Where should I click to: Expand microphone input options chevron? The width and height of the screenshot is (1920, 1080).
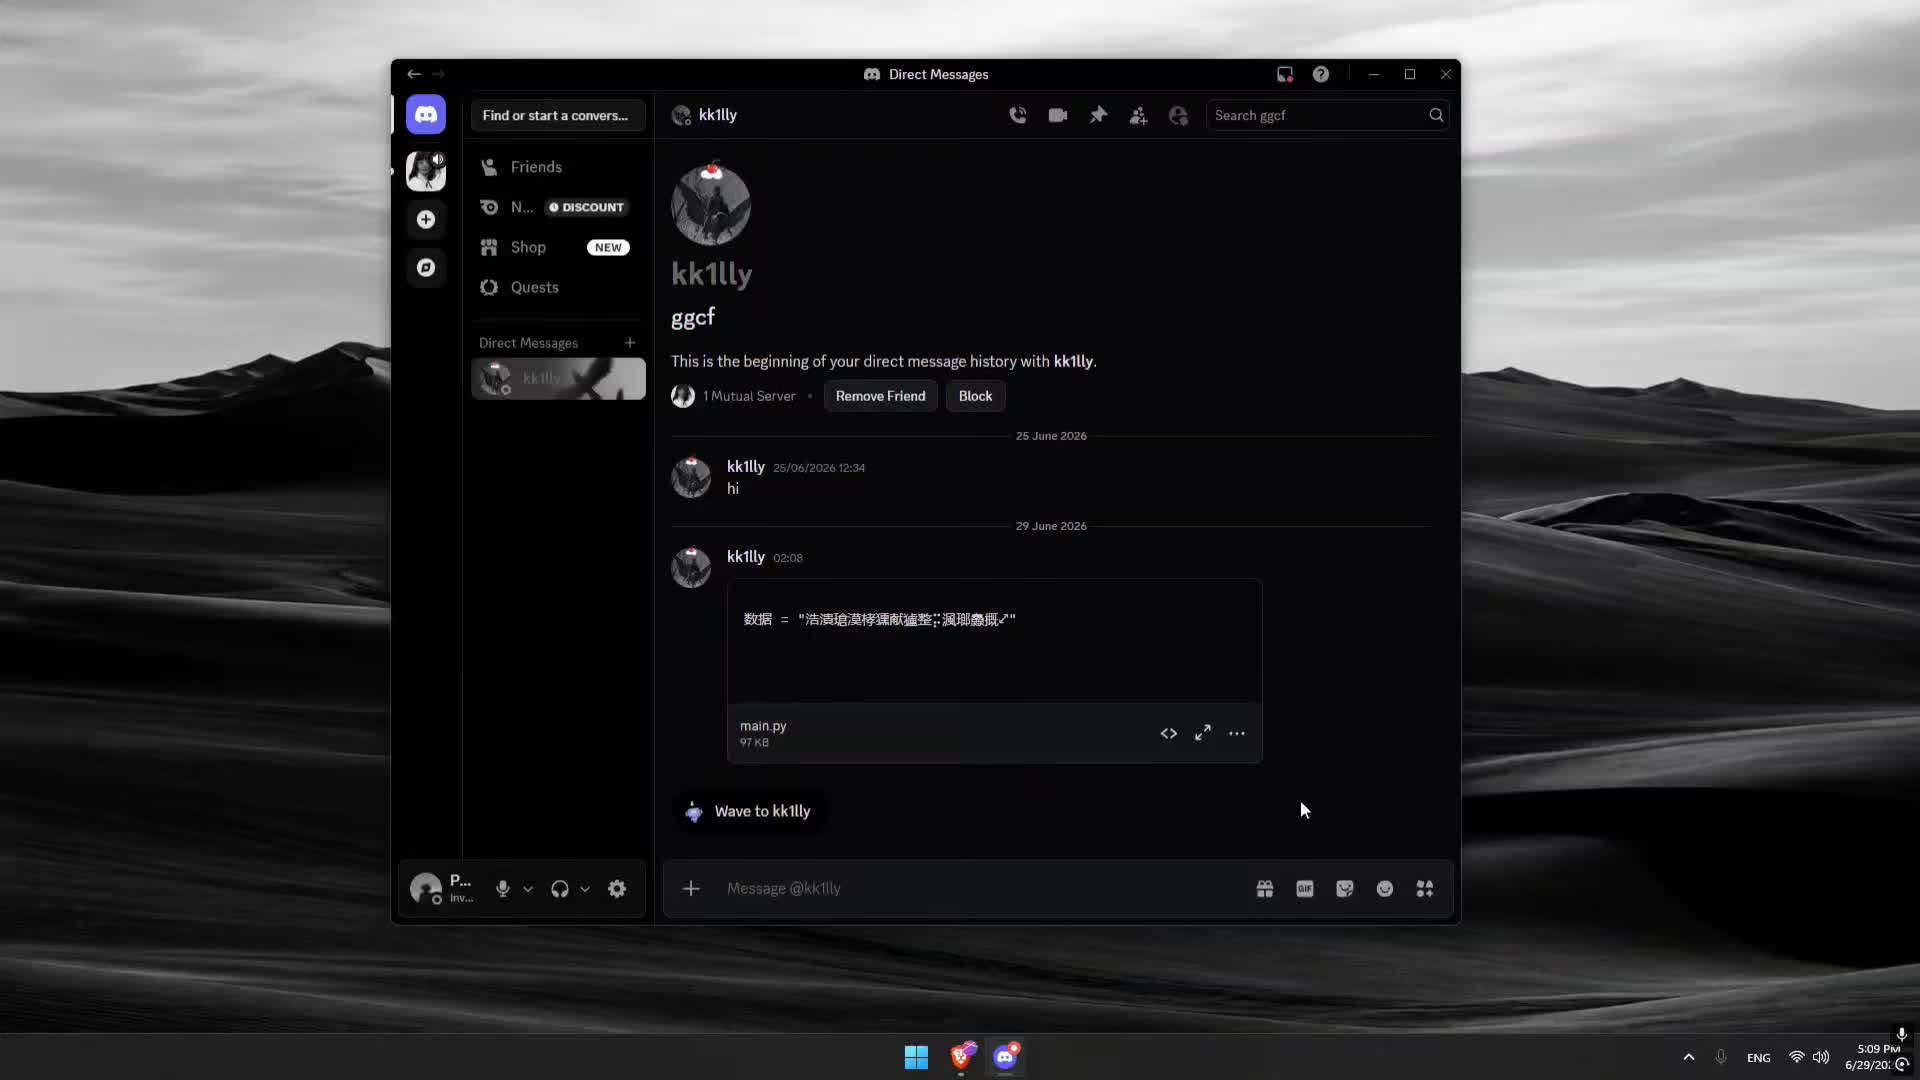528,888
